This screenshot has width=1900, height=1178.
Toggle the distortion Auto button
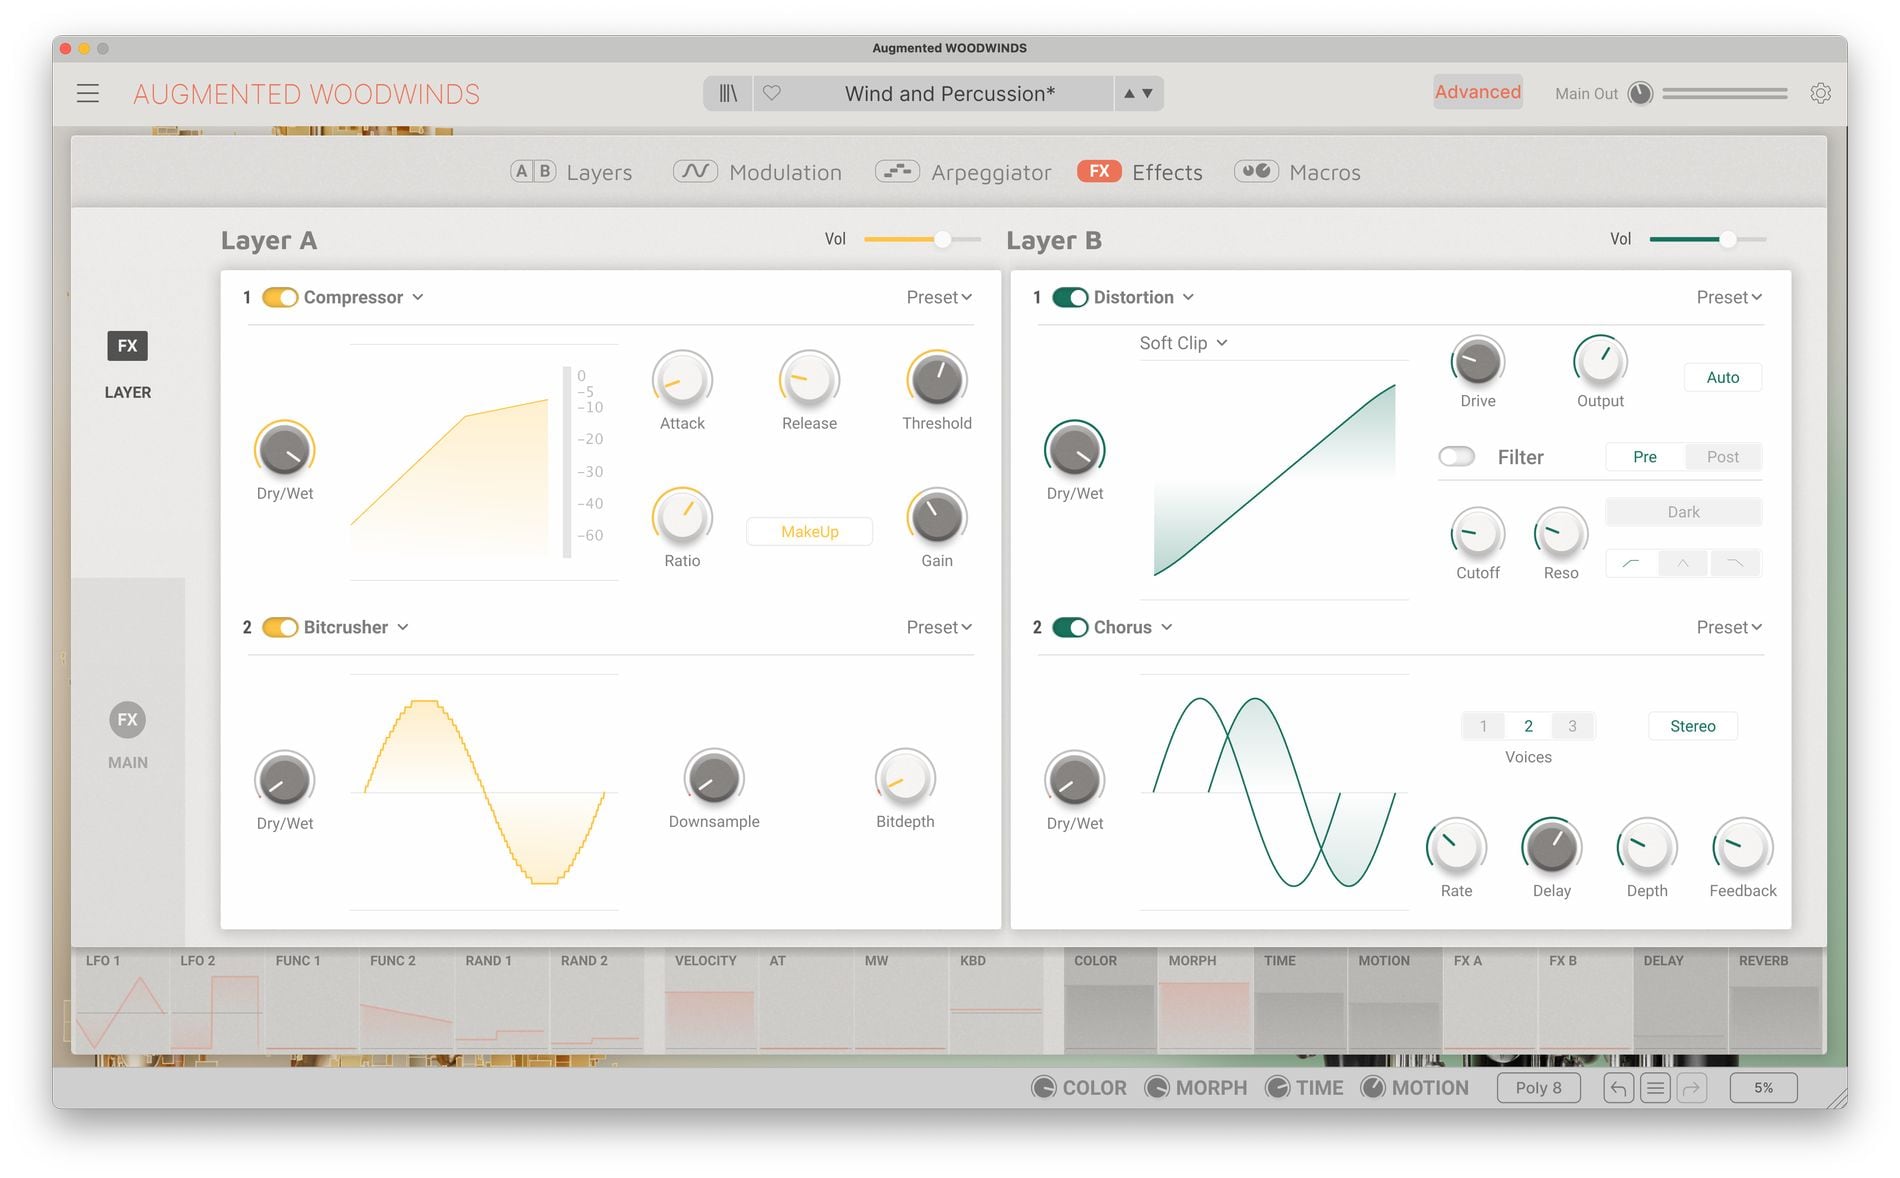pos(1722,378)
